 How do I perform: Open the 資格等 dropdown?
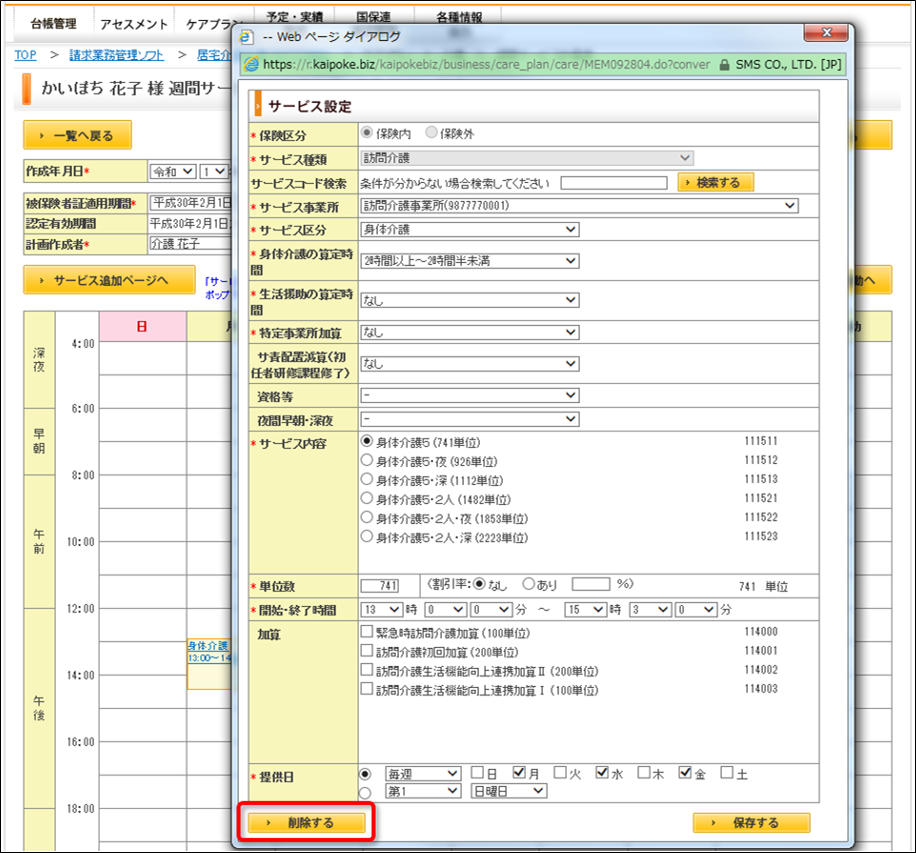470,396
